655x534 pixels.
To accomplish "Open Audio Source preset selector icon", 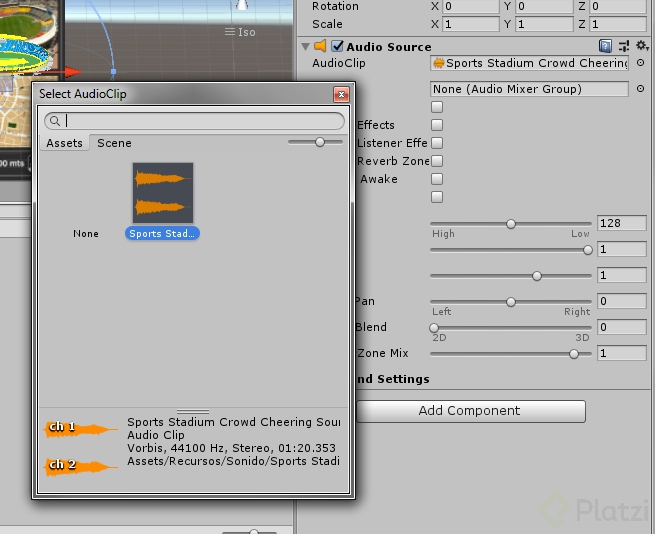I will (624, 46).
